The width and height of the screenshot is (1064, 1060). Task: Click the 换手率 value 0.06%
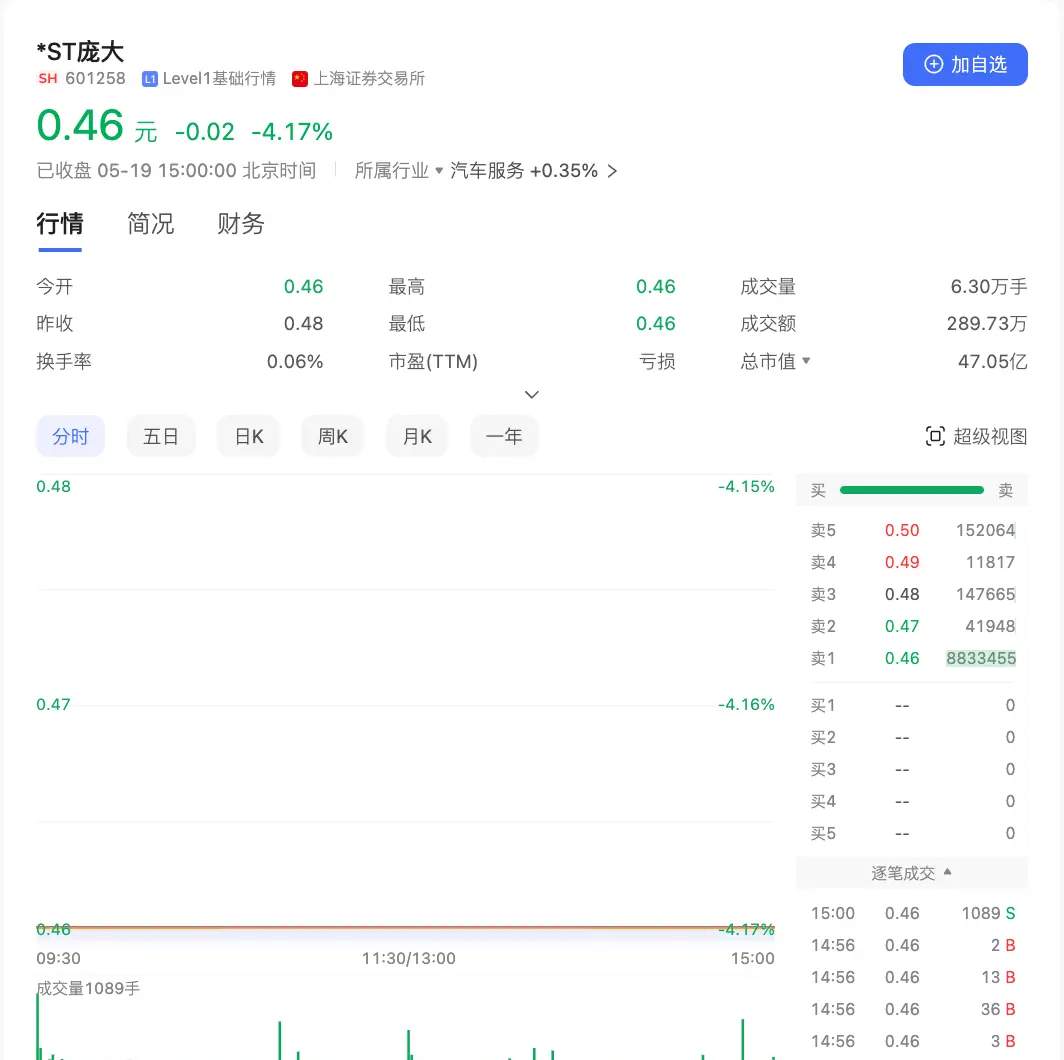[x=294, y=362]
